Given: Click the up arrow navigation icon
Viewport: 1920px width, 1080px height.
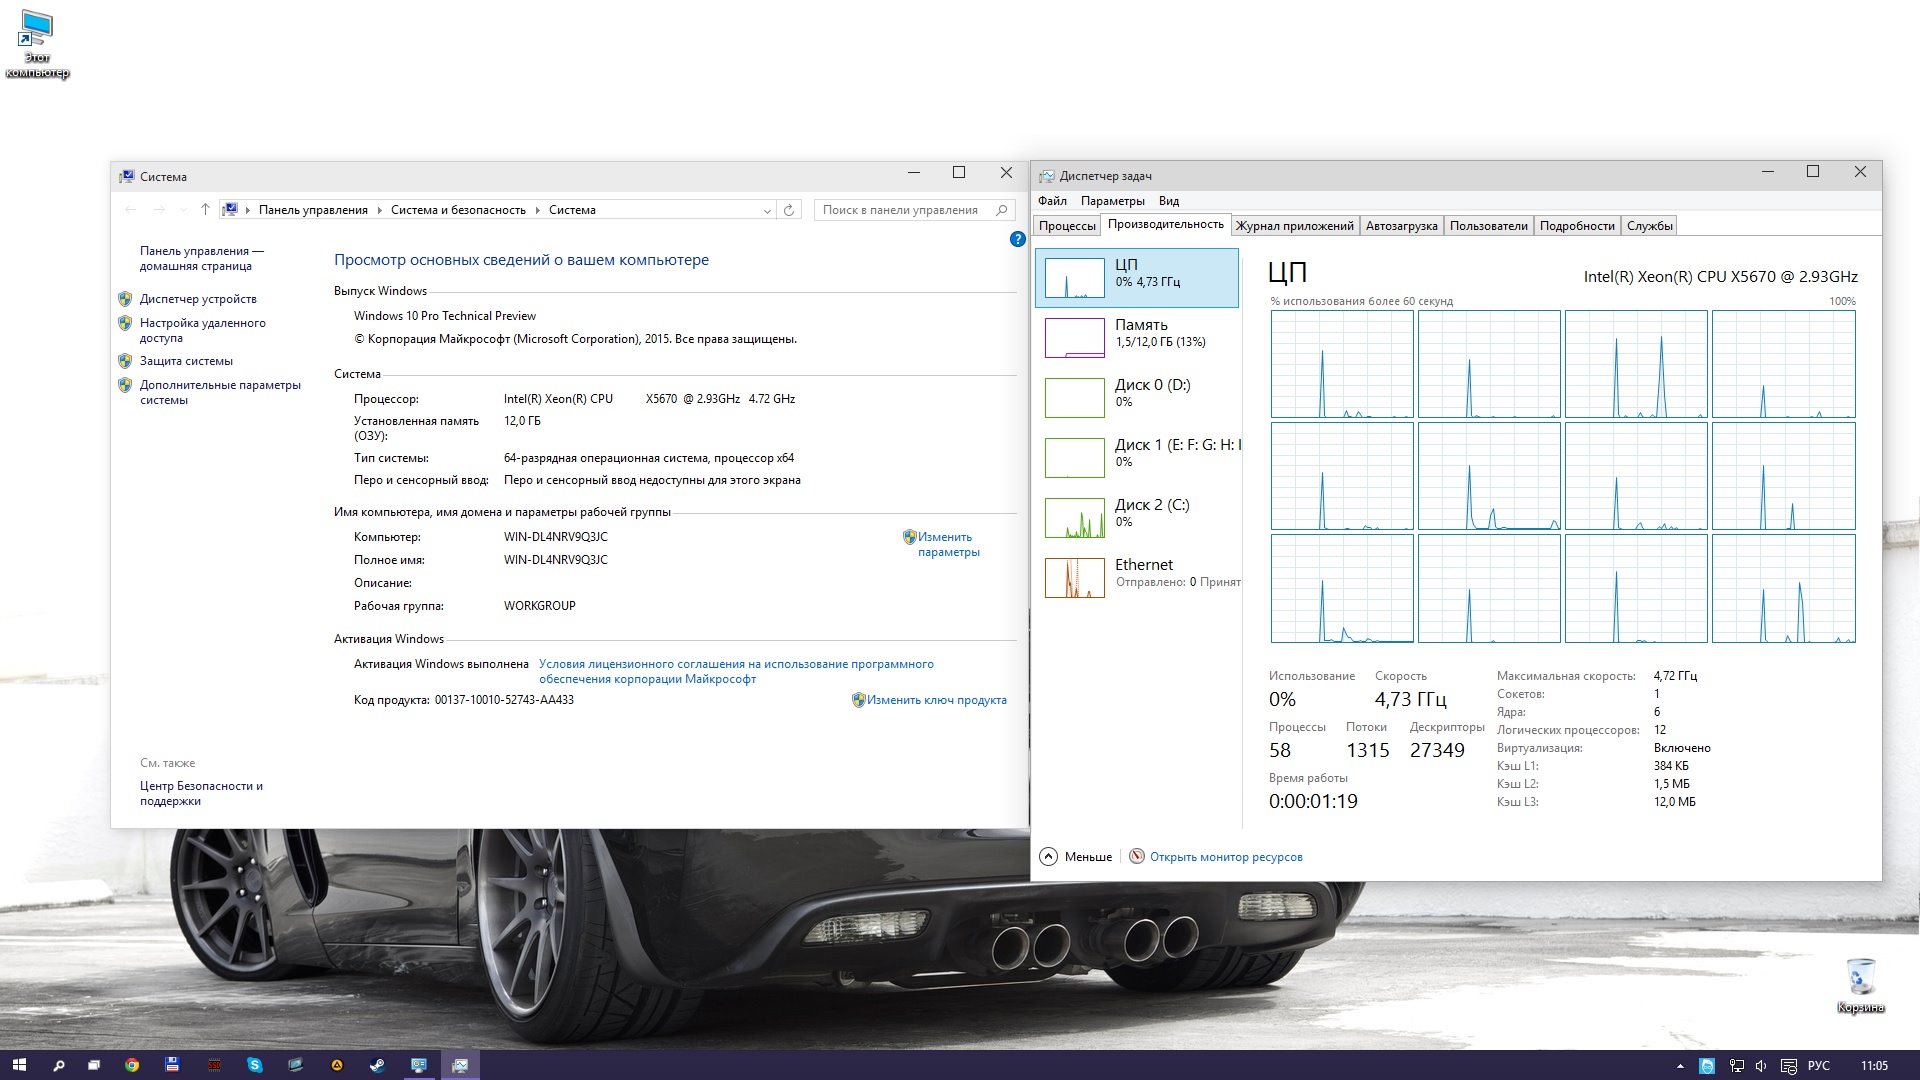Looking at the screenshot, I should [205, 210].
